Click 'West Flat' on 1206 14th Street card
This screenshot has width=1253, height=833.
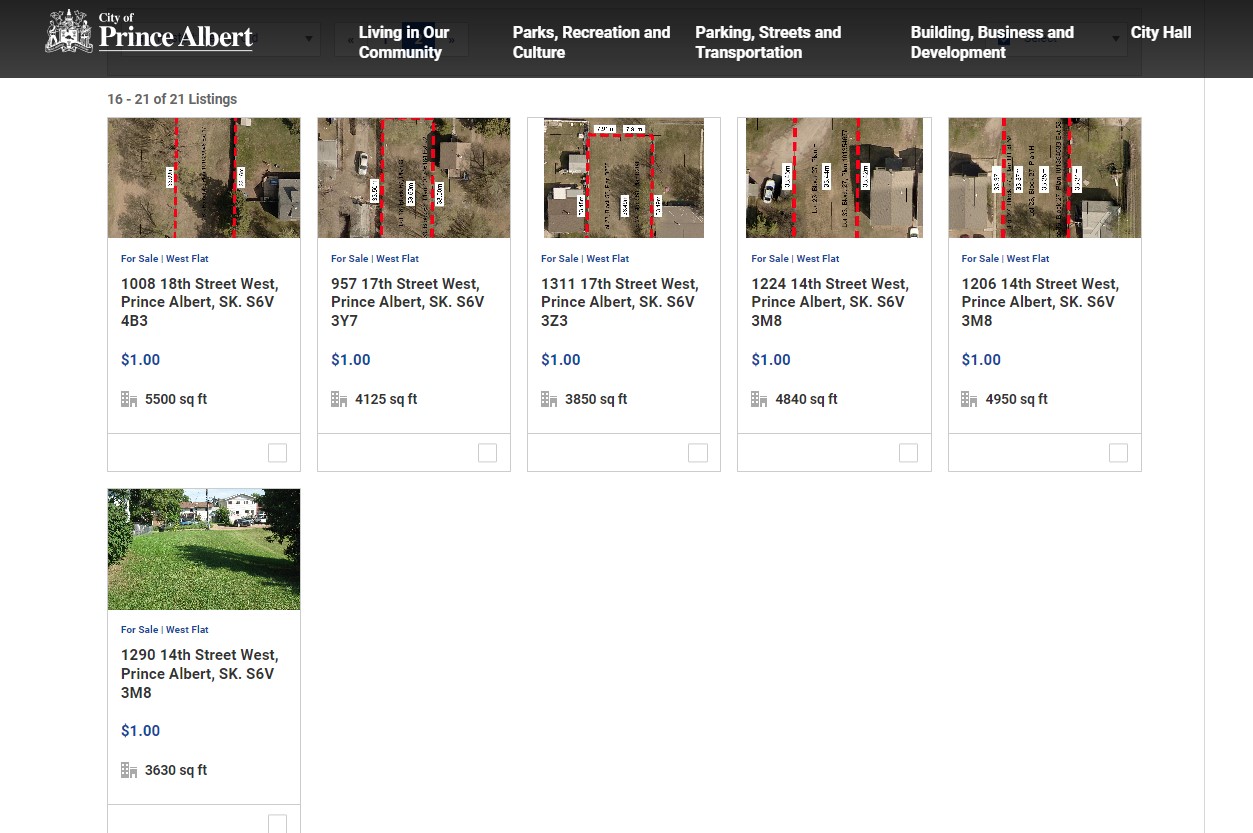(x=1027, y=259)
